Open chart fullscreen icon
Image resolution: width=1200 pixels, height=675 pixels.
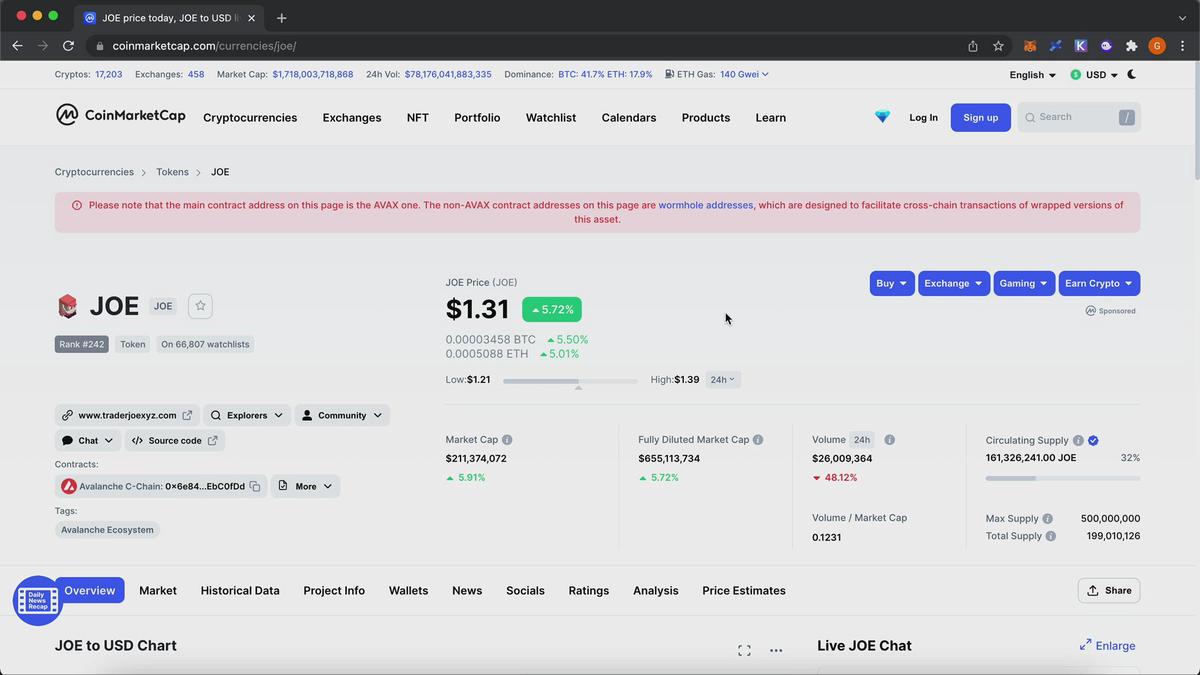(x=744, y=650)
